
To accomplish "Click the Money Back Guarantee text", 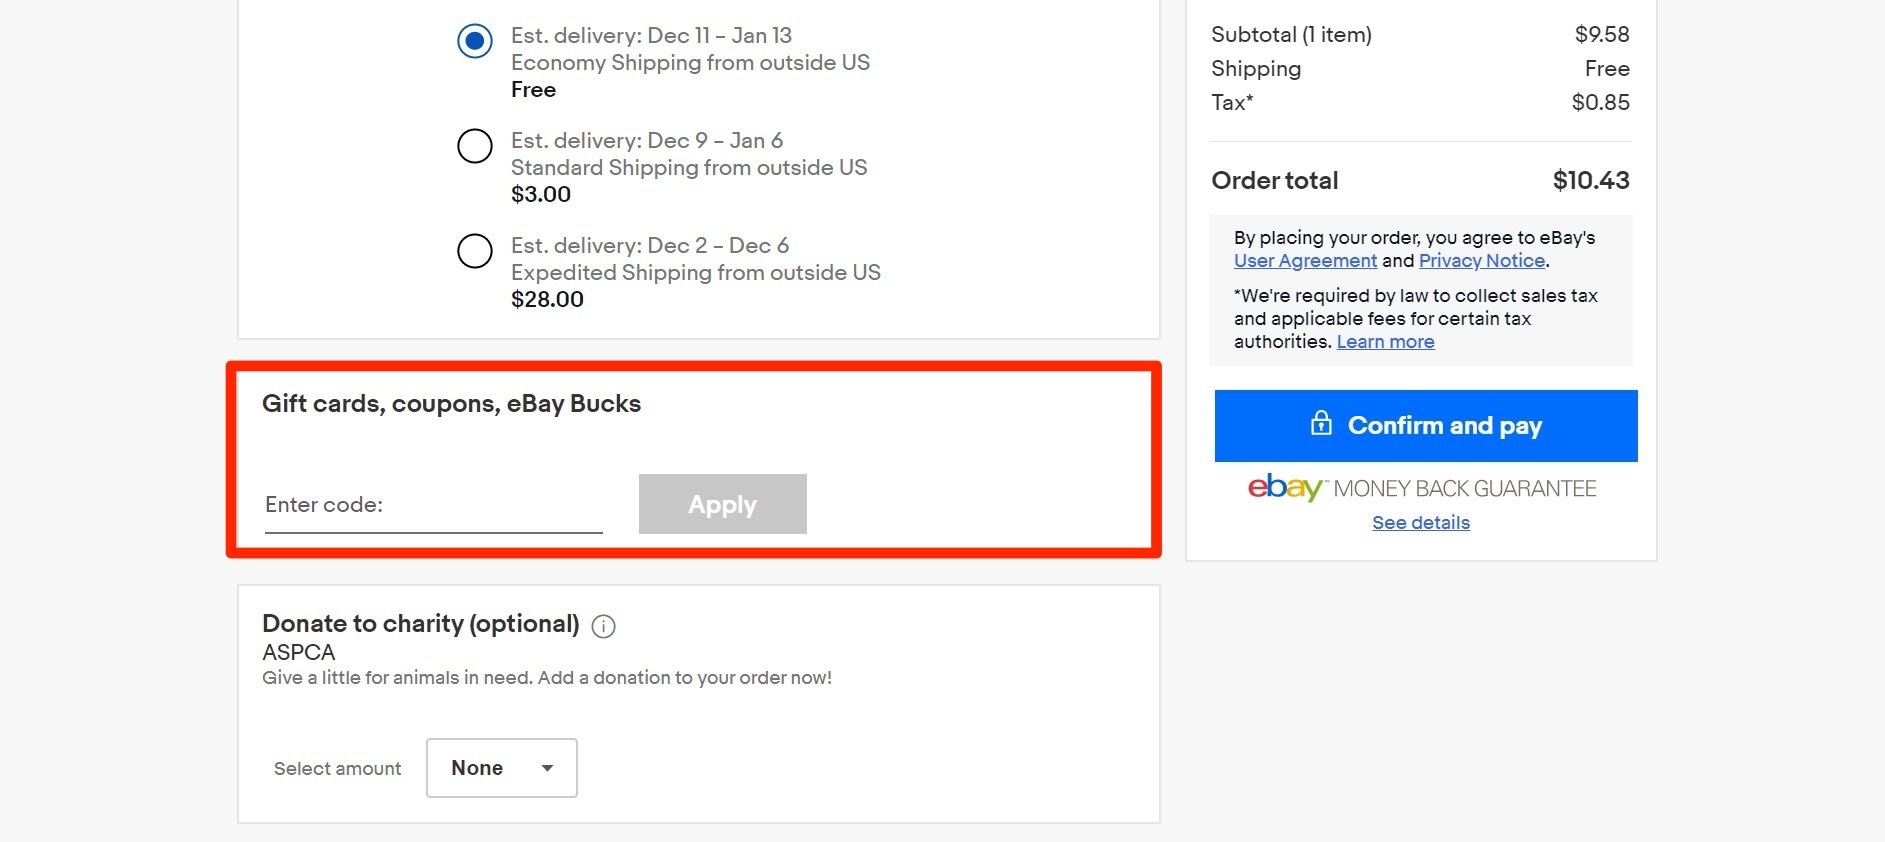I will [1464, 489].
